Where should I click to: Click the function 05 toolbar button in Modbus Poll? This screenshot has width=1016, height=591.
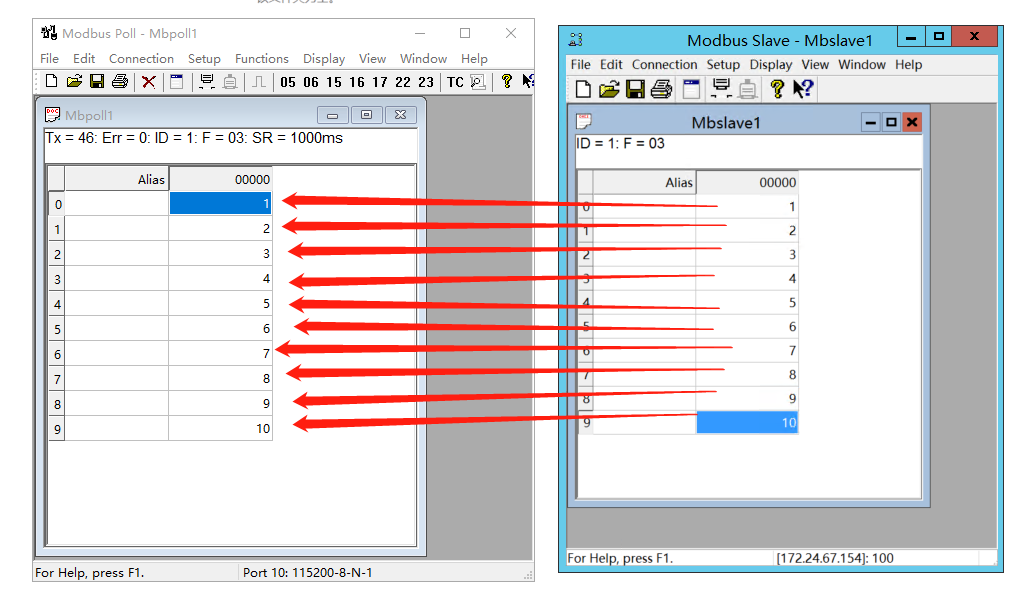(x=288, y=82)
